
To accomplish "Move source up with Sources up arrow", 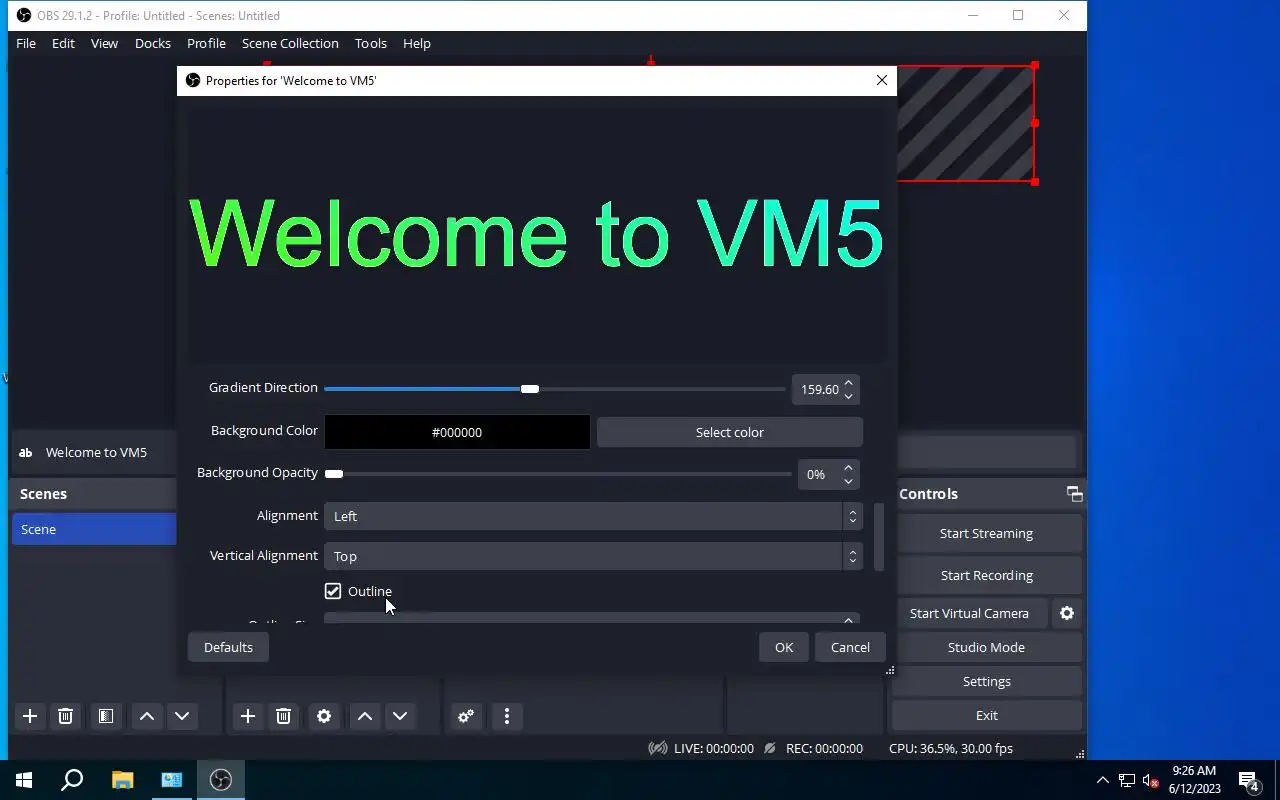I will (365, 716).
